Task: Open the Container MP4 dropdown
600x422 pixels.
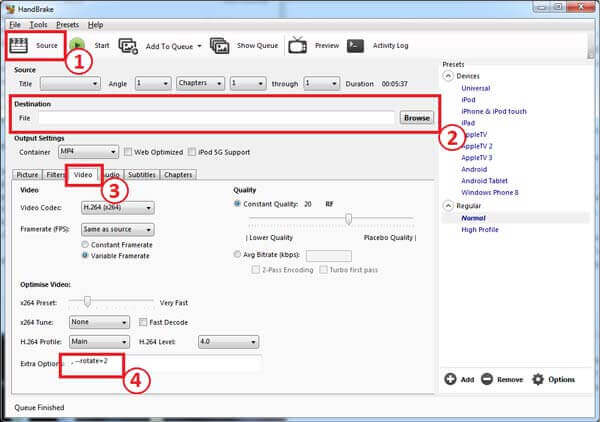Action: tap(88, 152)
